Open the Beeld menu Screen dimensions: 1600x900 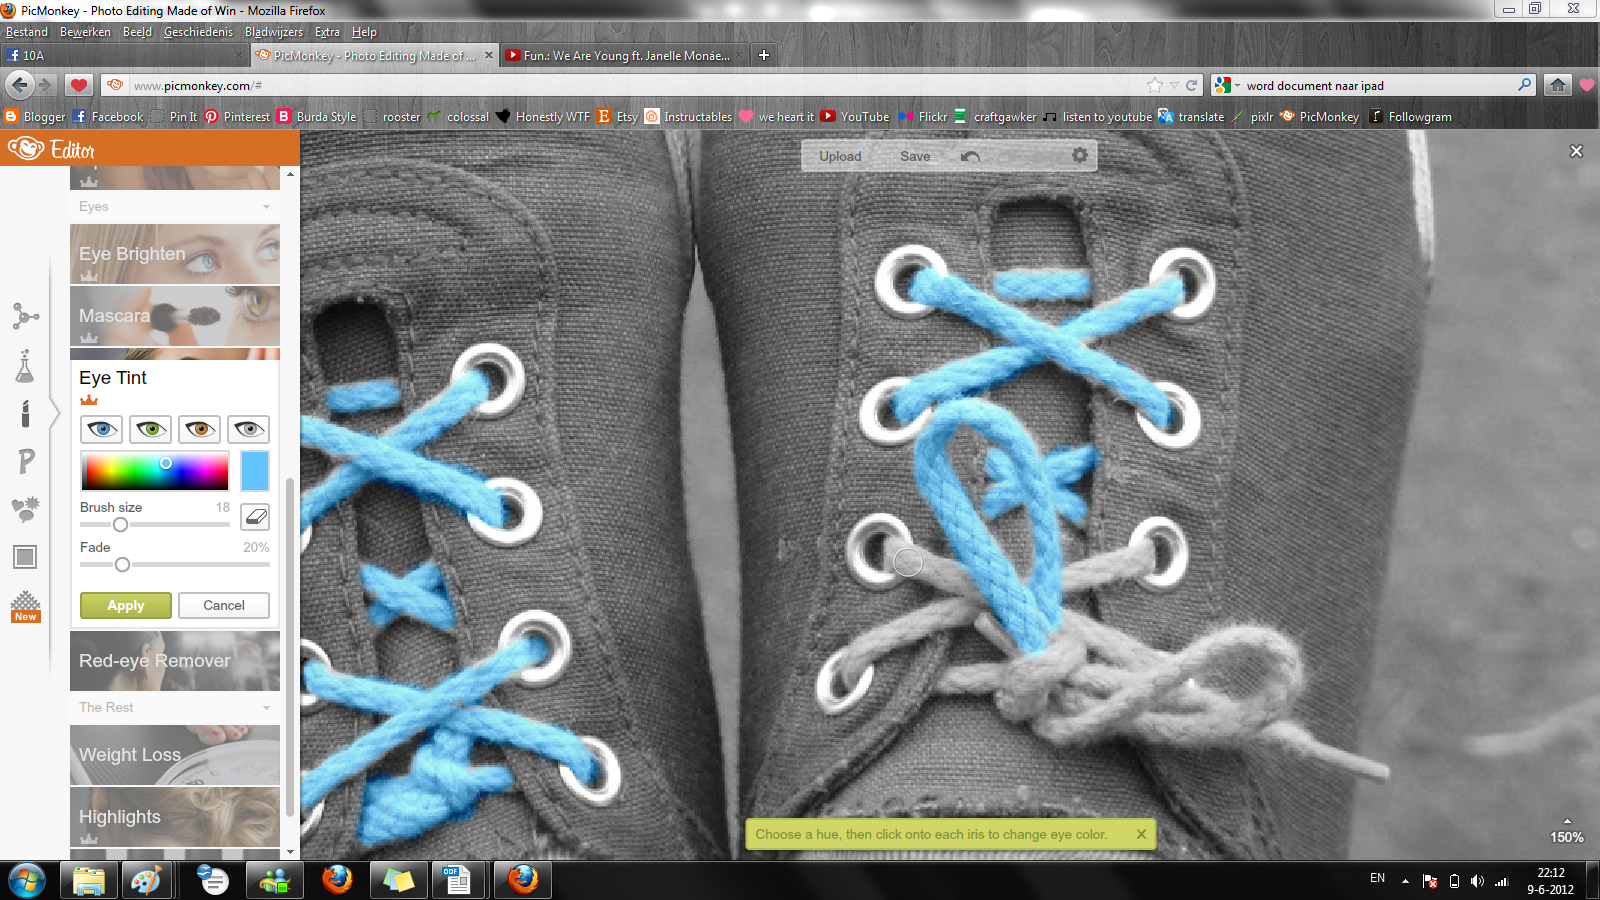point(137,32)
